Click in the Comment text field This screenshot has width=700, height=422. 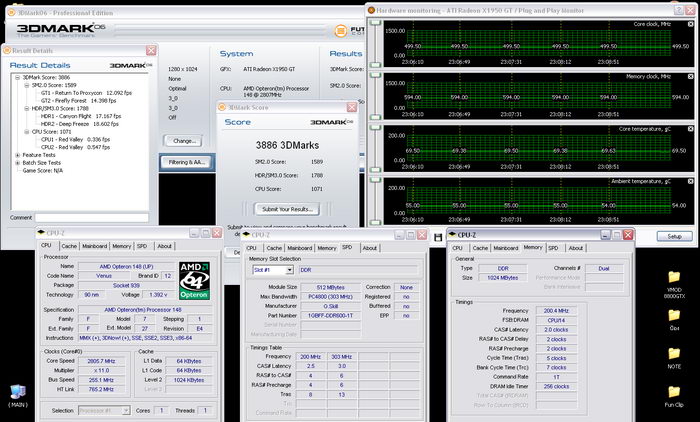(93, 216)
